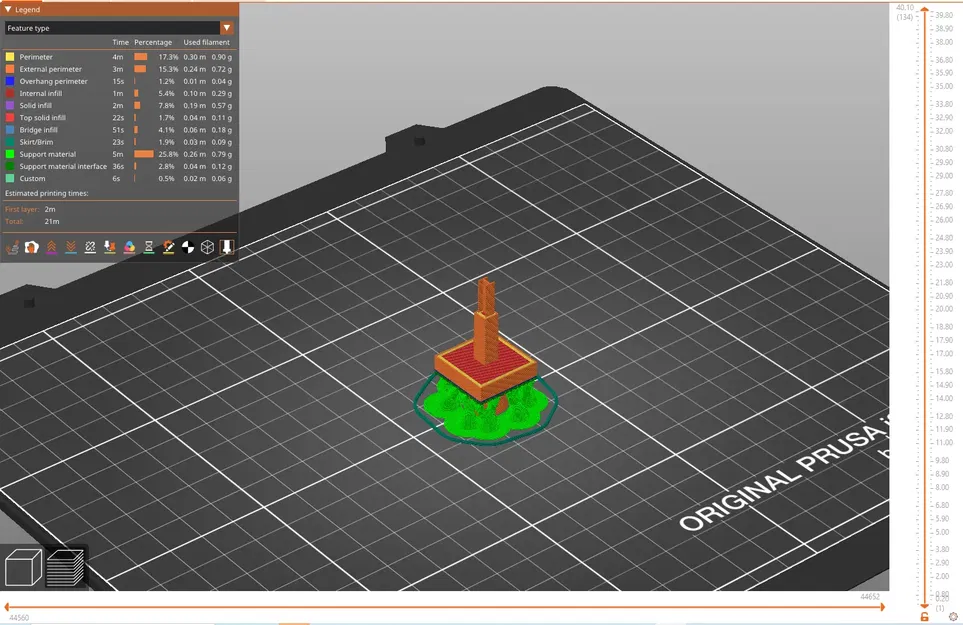Switch to sliced layers preview icon
963x625 pixels.
[x=66, y=567]
